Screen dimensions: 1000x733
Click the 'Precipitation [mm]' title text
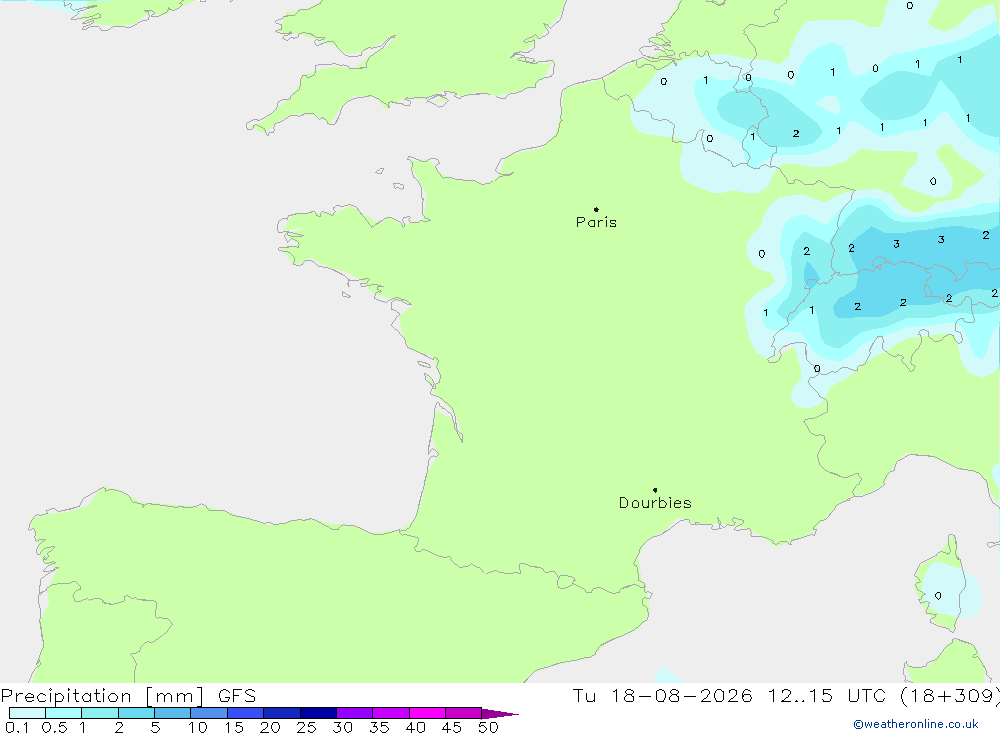(x=102, y=696)
